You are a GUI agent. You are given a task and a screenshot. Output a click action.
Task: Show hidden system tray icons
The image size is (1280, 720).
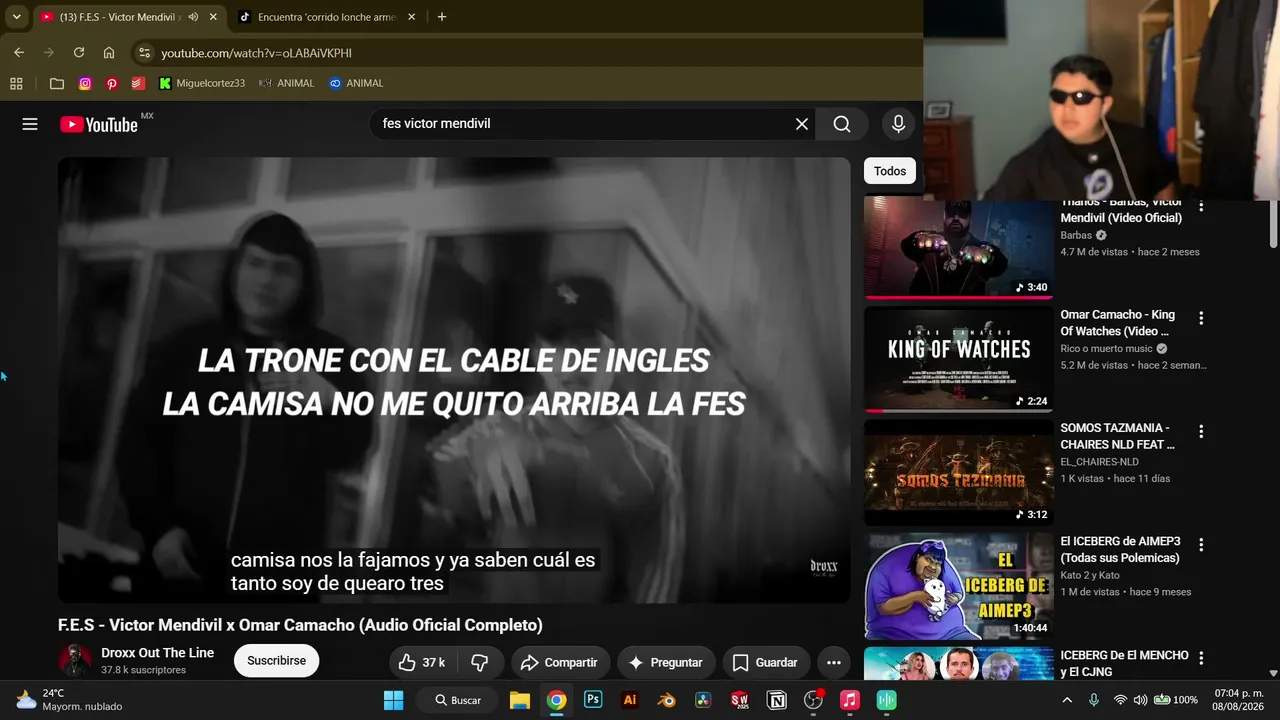point(1067,700)
